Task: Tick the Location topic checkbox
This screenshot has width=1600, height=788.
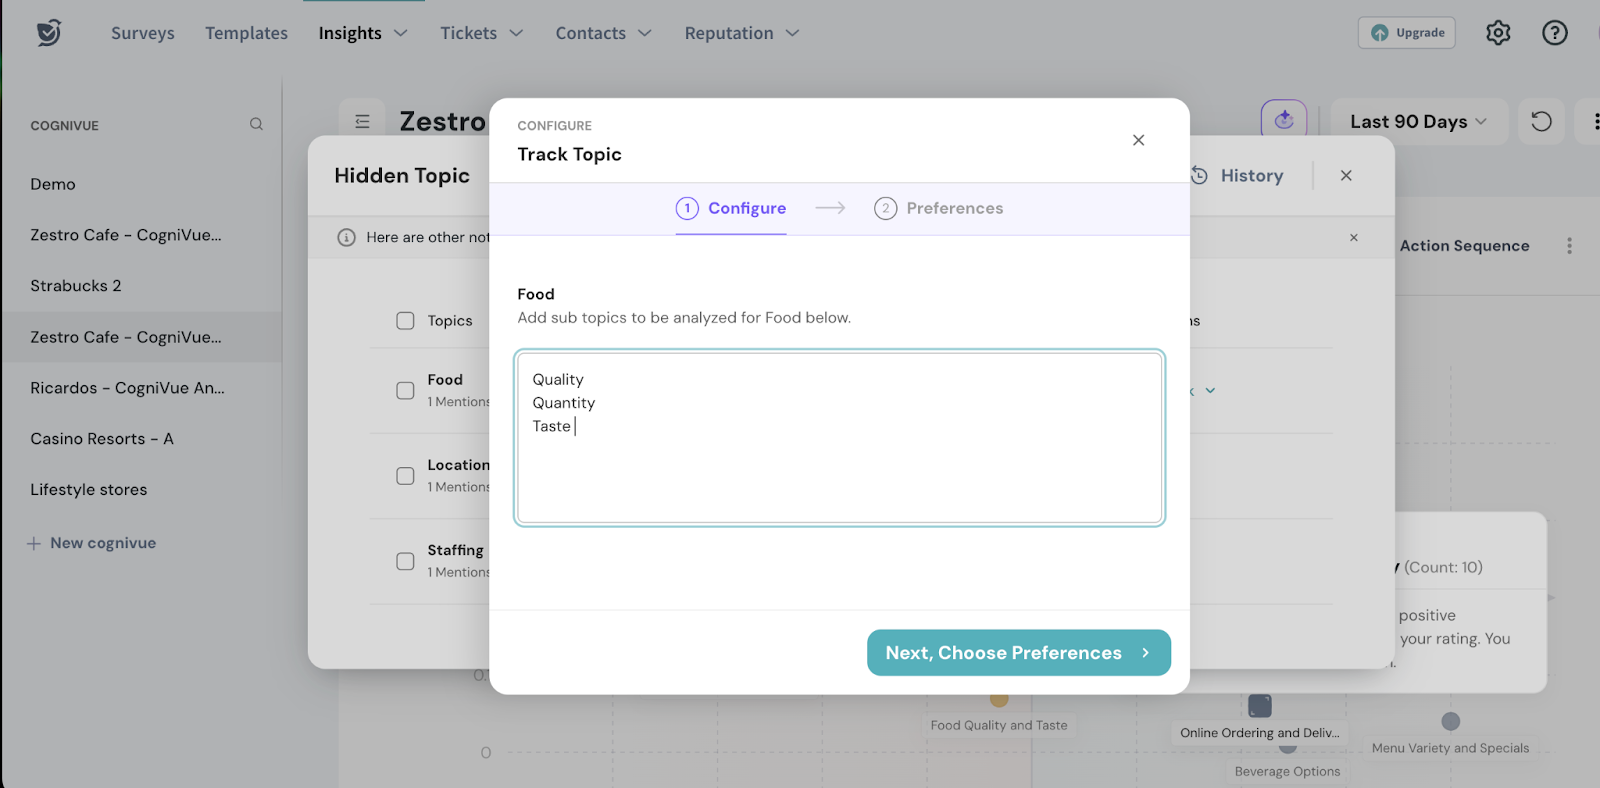Action: pos(405,476)
